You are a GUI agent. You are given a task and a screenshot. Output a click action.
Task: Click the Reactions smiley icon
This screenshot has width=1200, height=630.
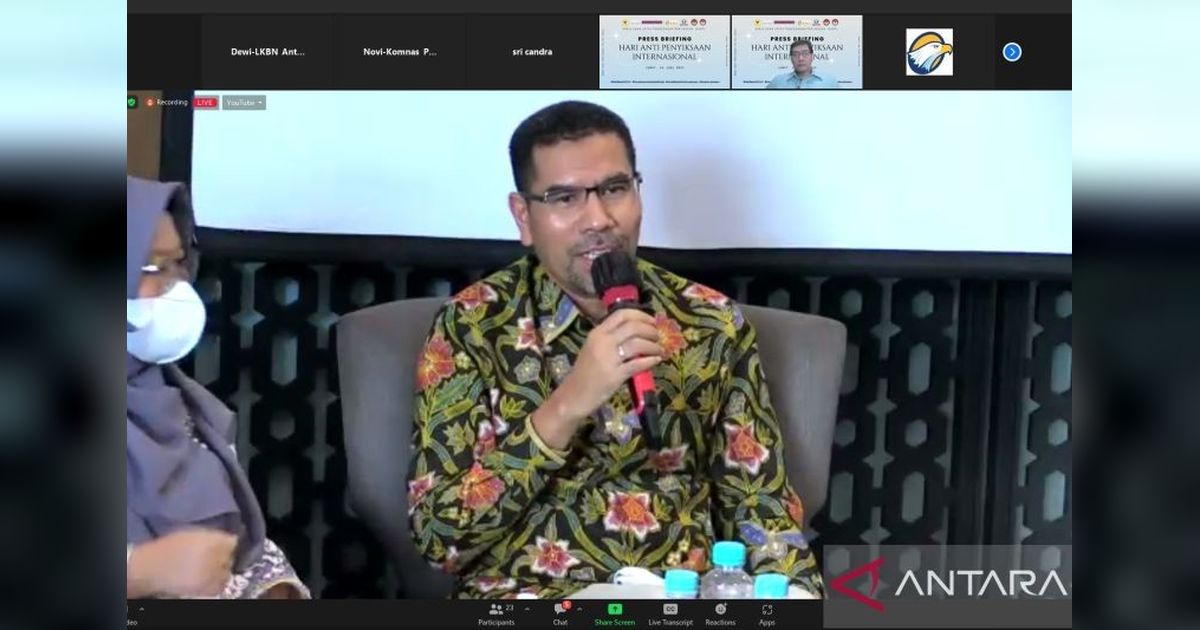tap(720, 609)
